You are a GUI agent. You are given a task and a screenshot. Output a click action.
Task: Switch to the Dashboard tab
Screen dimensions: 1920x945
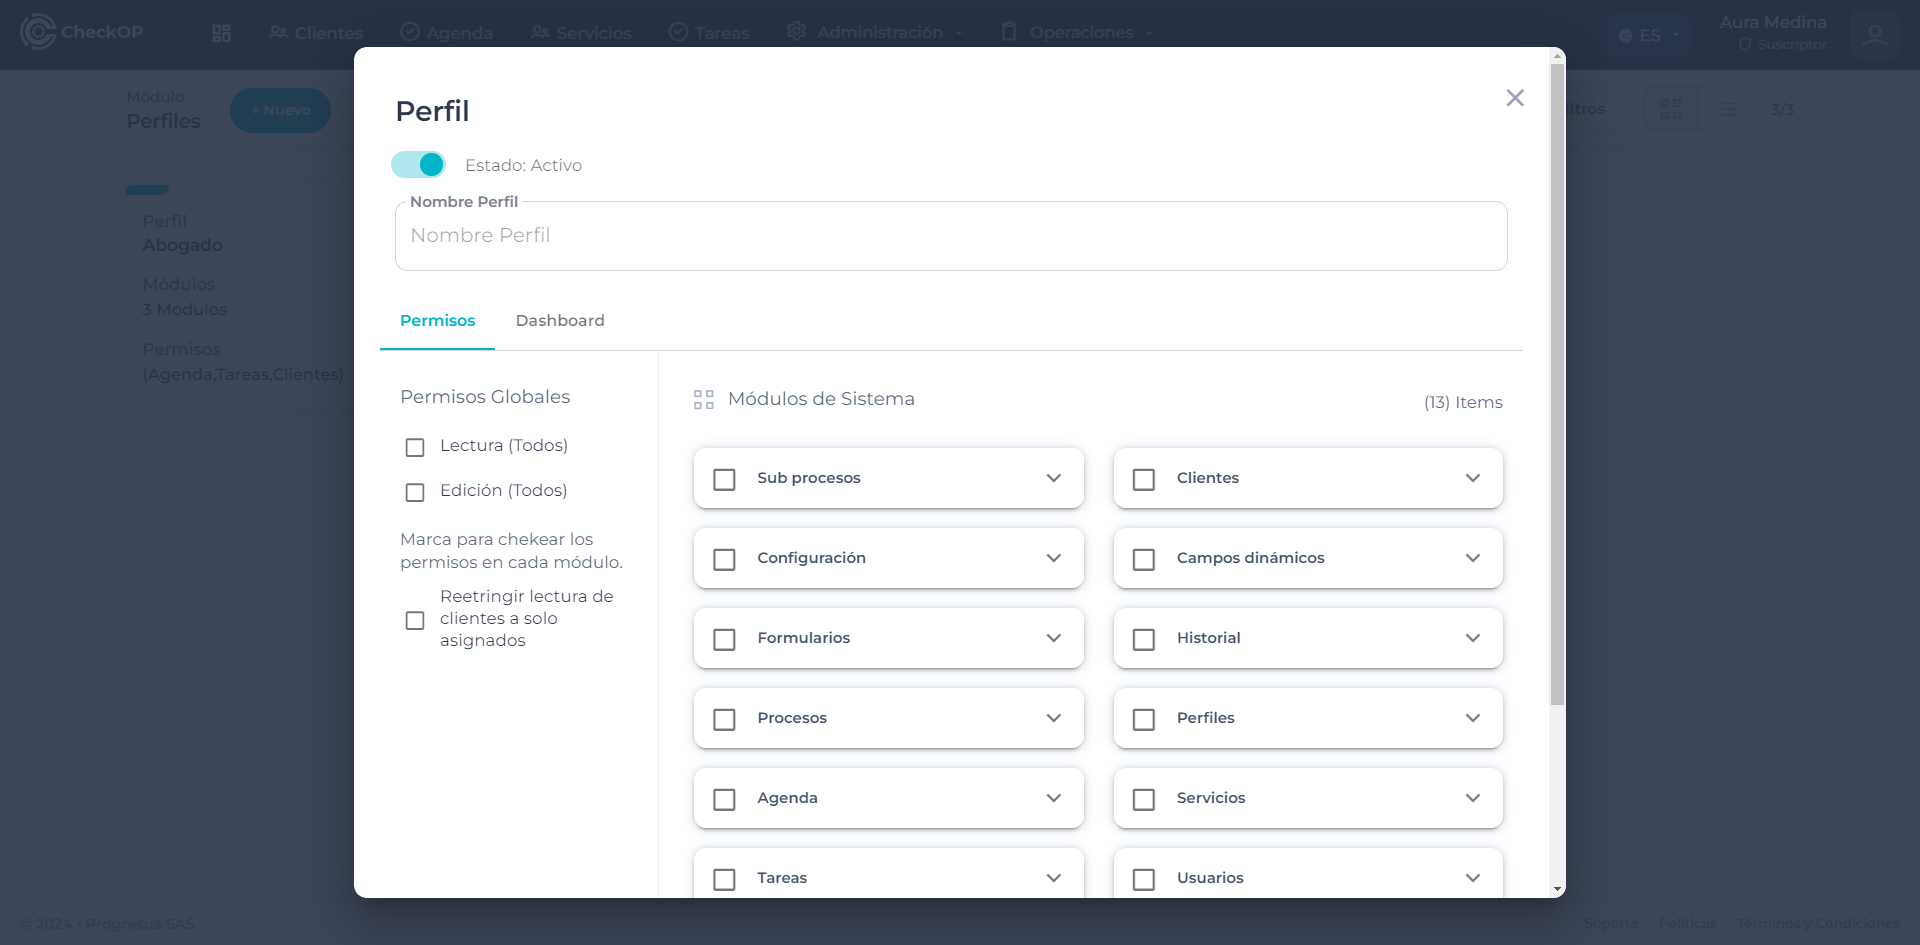(560, 321)
